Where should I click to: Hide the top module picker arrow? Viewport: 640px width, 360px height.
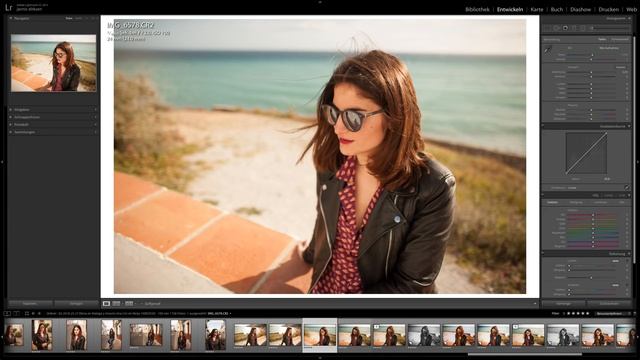320,2
